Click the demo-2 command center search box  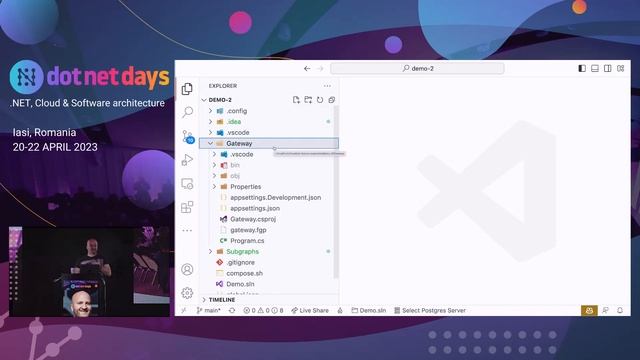pos(417,69)
